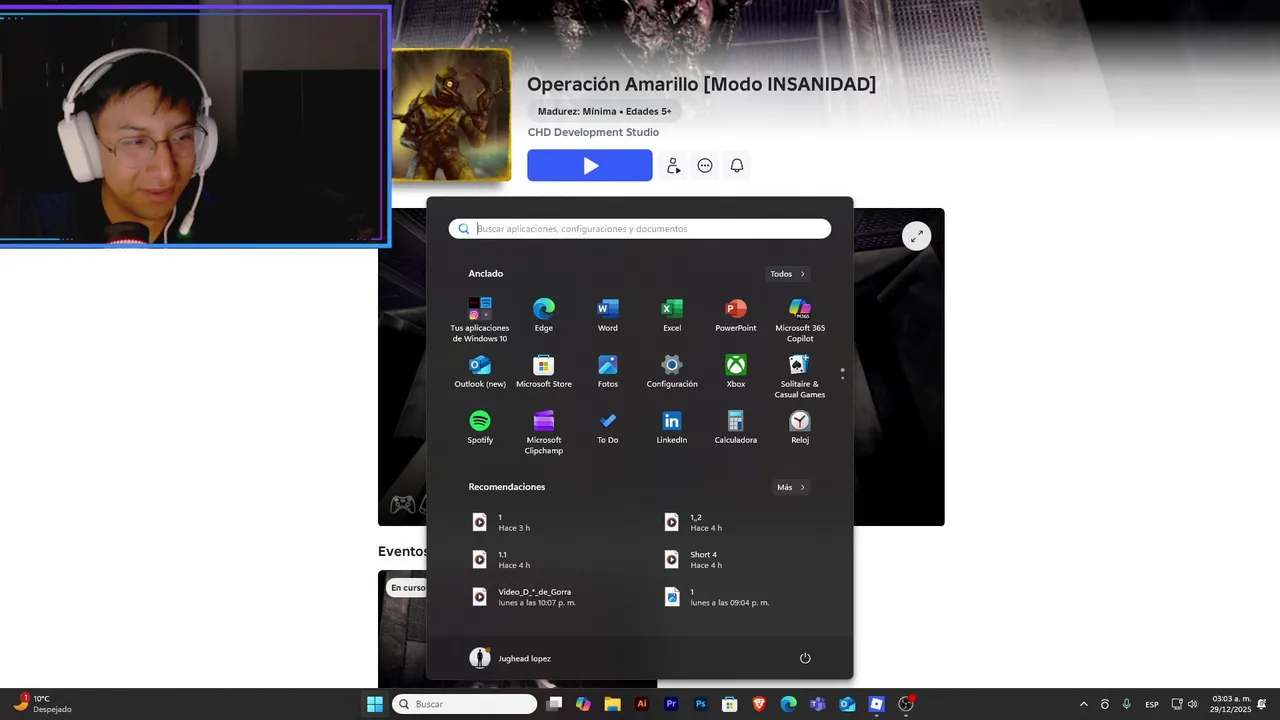Open the Reloj clock app
Image resolution: width=1280 pixels, height=720 pixels.
tap(799, 427)
